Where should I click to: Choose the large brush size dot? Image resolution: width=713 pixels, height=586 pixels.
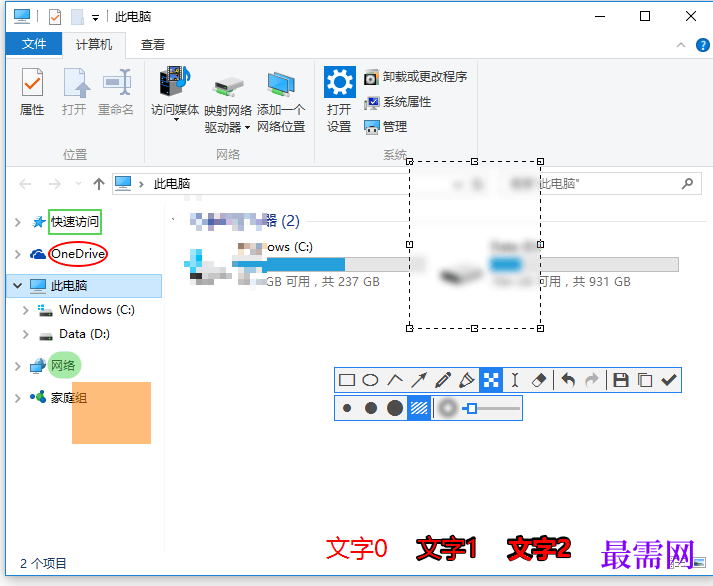click(395, 408)
